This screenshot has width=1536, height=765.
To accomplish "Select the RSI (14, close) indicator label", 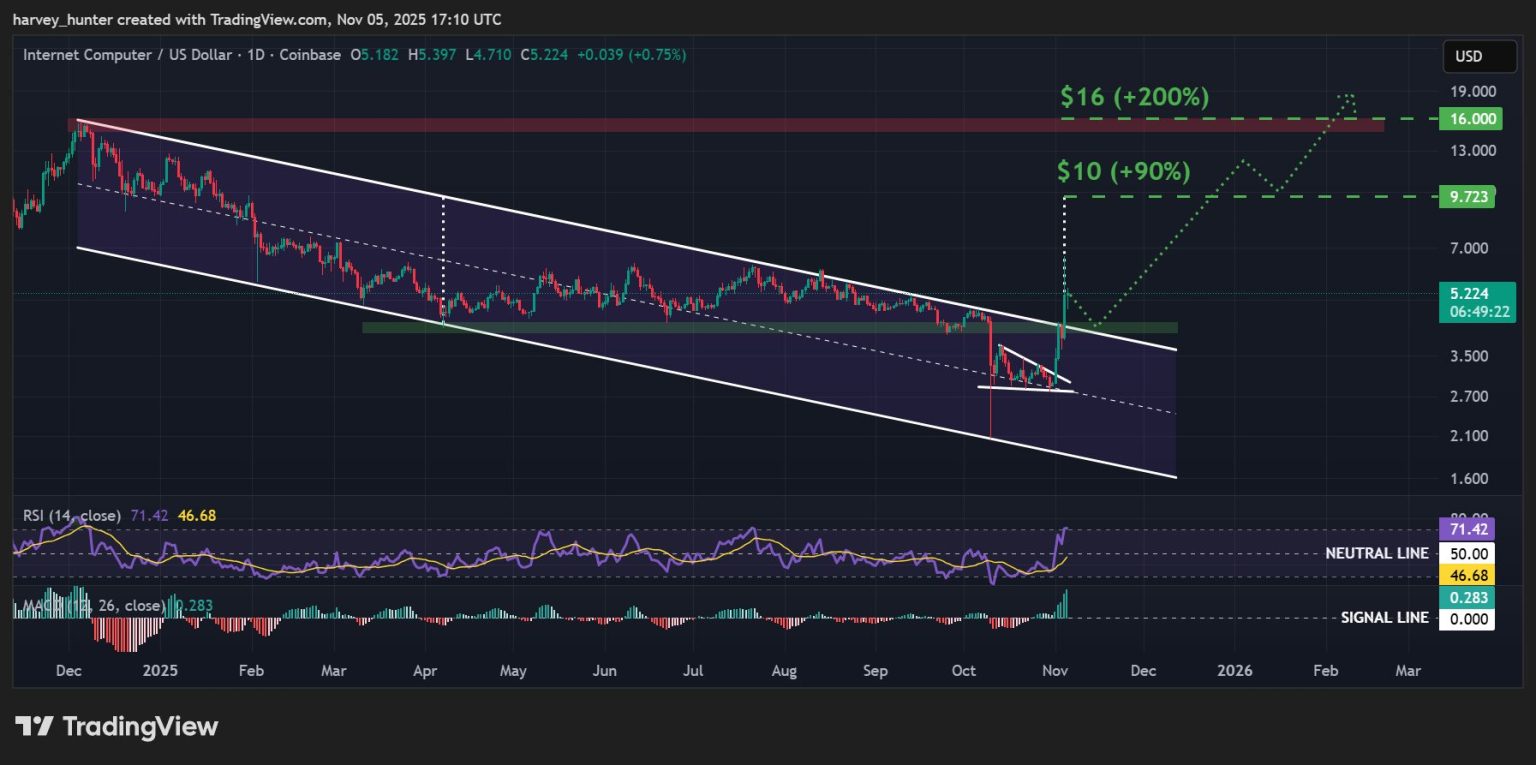I will click(72, 516).
